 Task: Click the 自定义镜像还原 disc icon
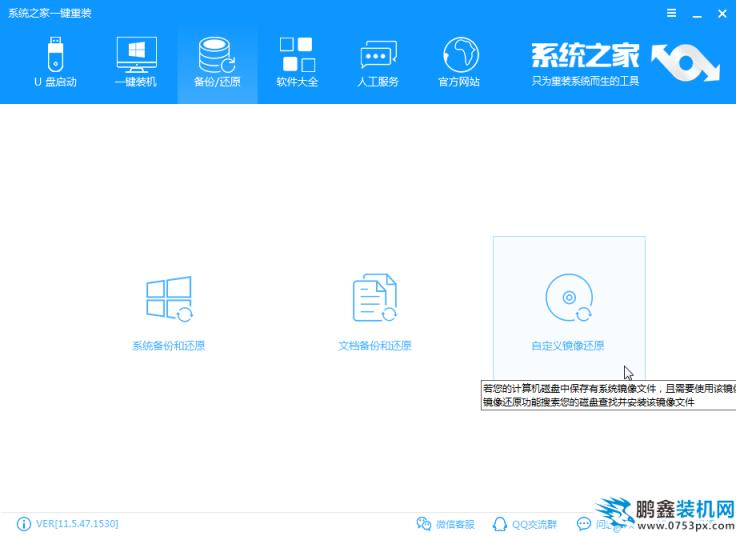(x=569, y=298)
